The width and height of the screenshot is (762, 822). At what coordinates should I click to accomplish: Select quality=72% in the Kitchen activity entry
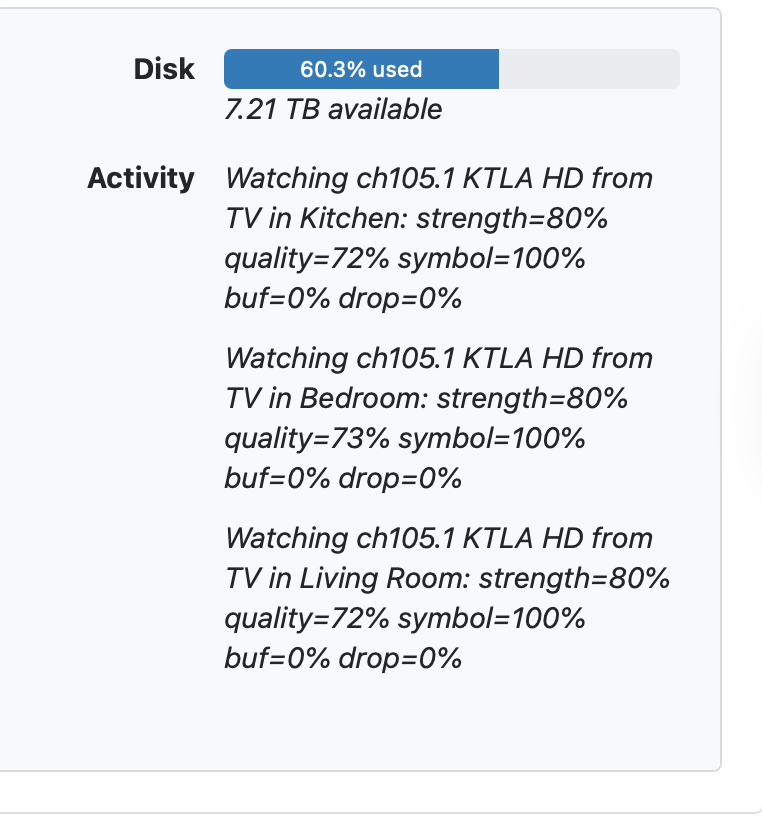[307, 259]
